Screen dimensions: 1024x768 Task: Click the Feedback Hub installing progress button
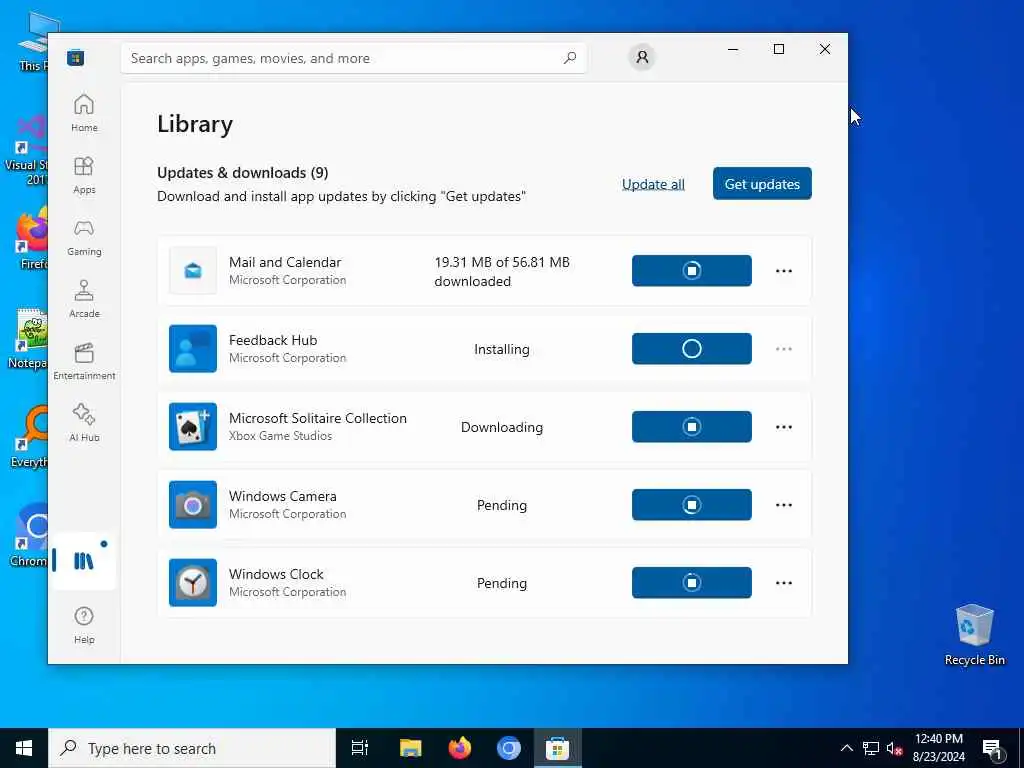tap(692, 349)
